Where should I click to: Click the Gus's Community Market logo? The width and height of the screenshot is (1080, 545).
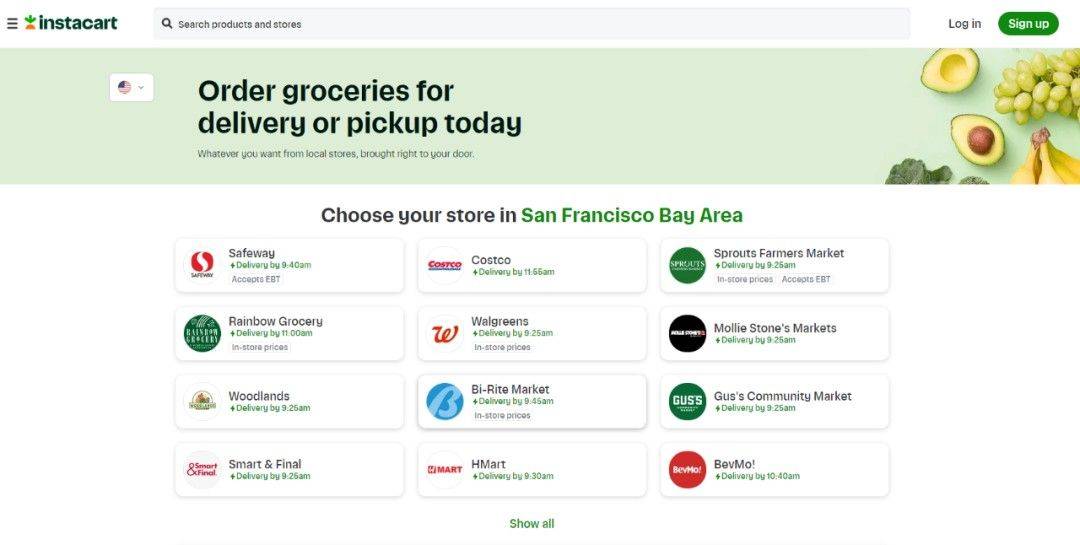687,401
